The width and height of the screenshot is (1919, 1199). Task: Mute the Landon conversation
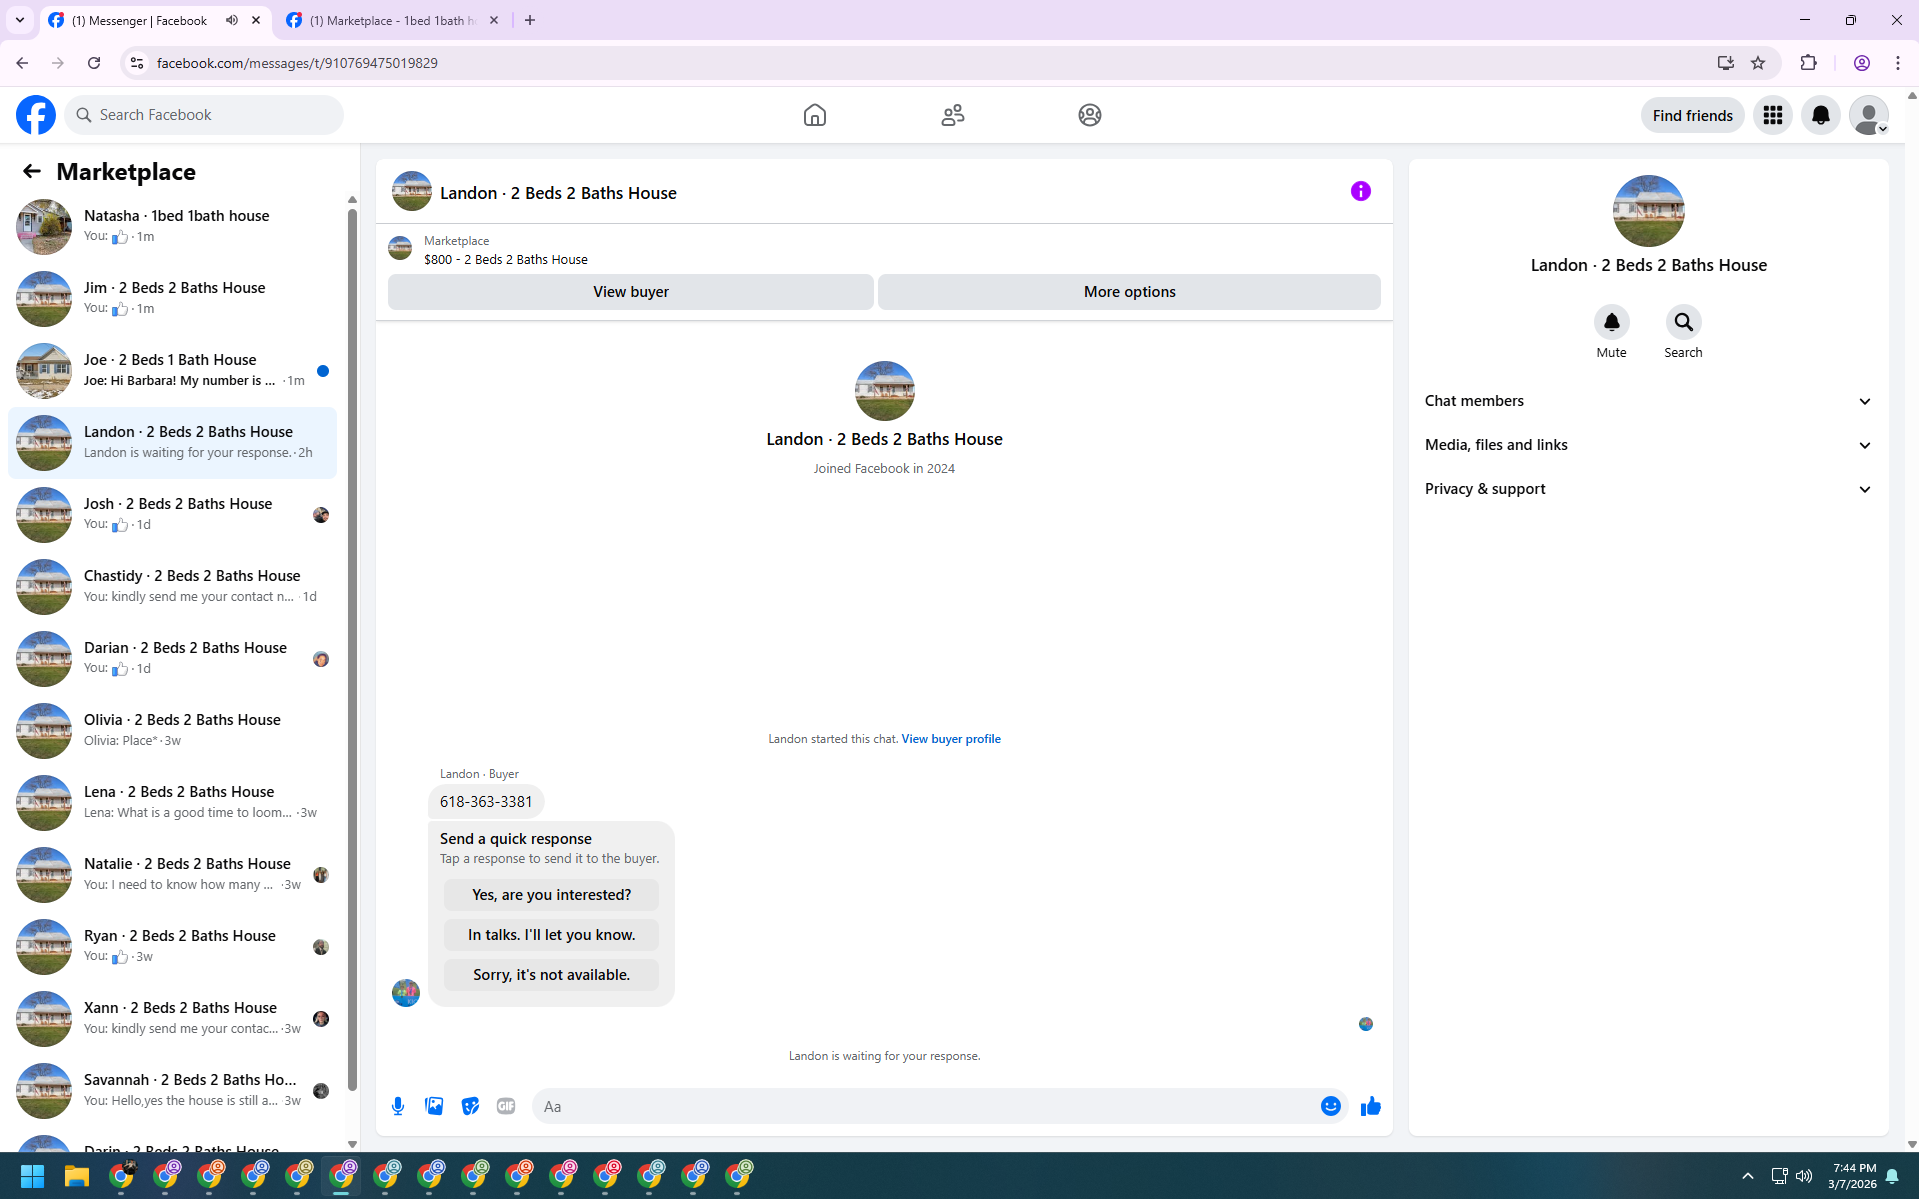(x=1612, y=322)
